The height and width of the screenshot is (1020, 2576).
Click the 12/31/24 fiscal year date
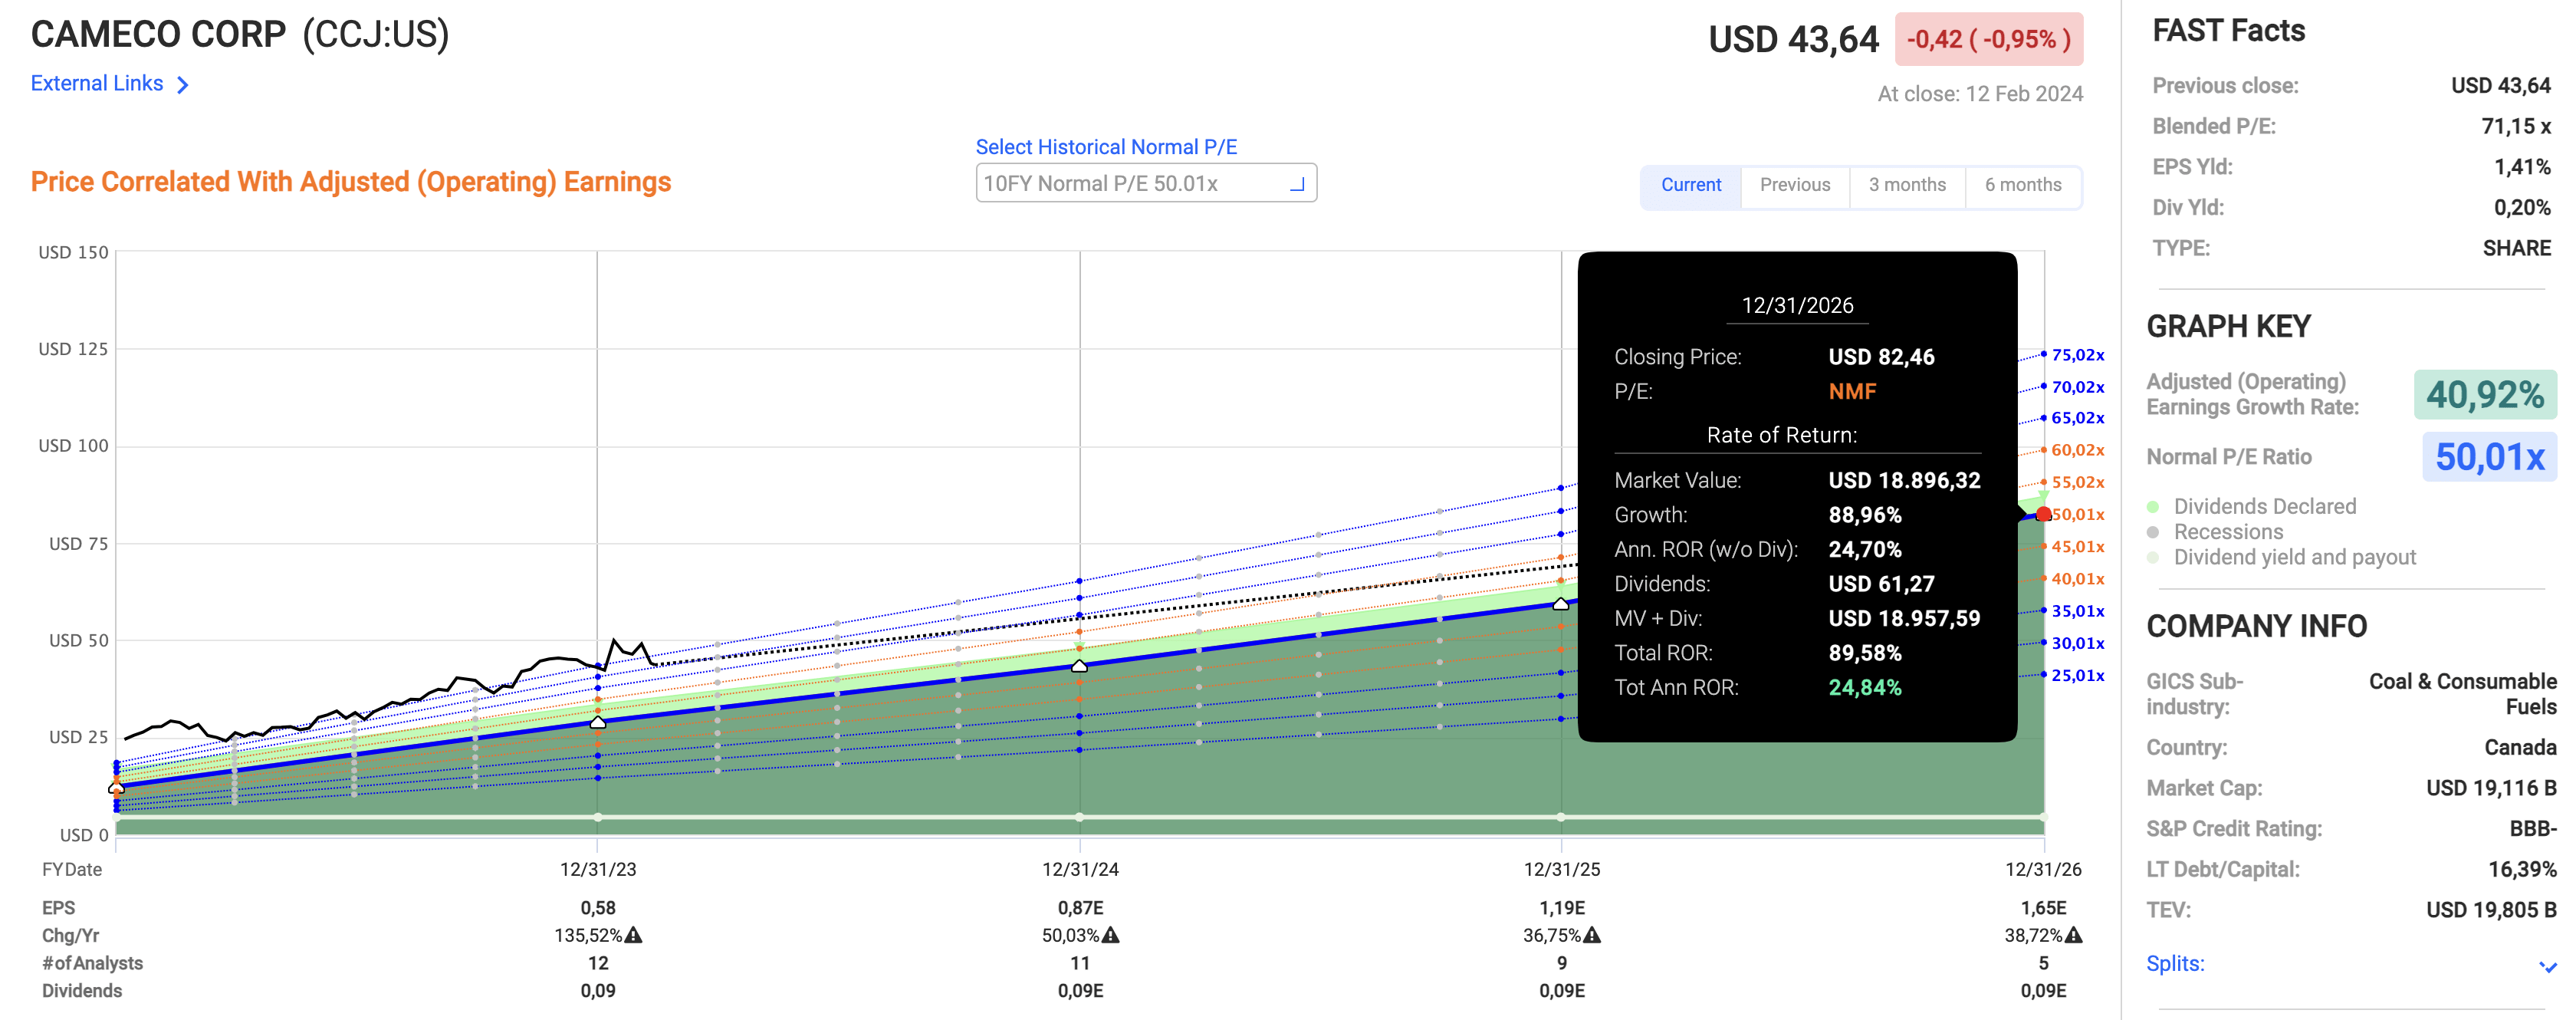[1080, 870]
